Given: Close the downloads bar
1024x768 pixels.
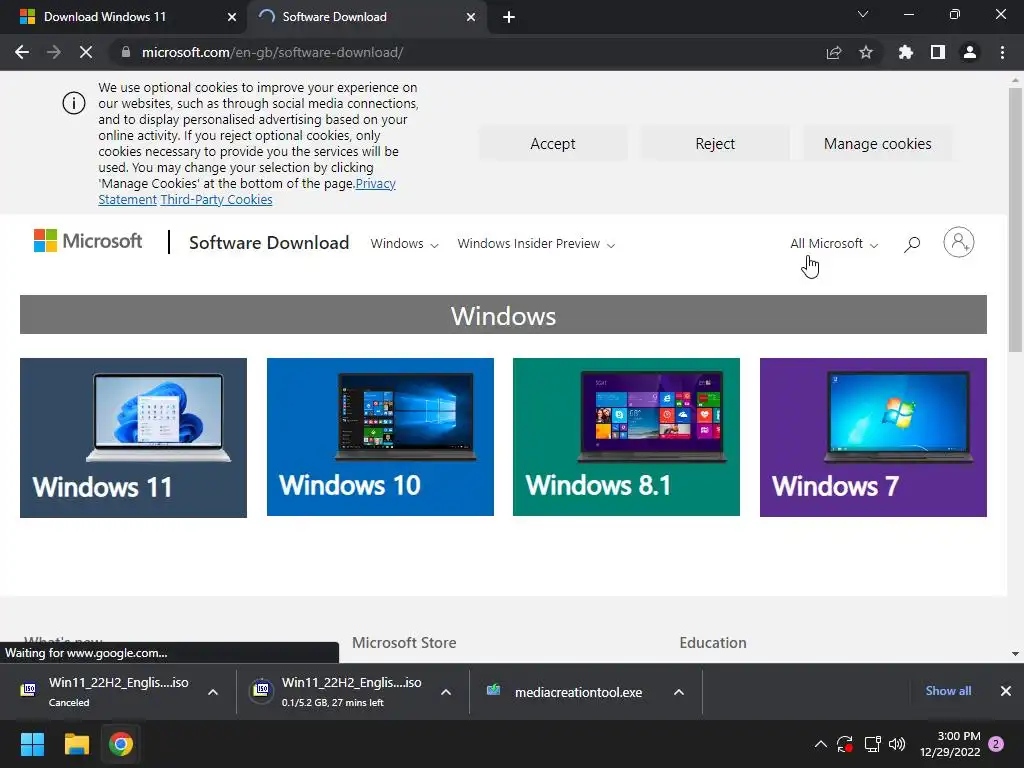Looking at the screenshot, I should [x=1006, y=691].
